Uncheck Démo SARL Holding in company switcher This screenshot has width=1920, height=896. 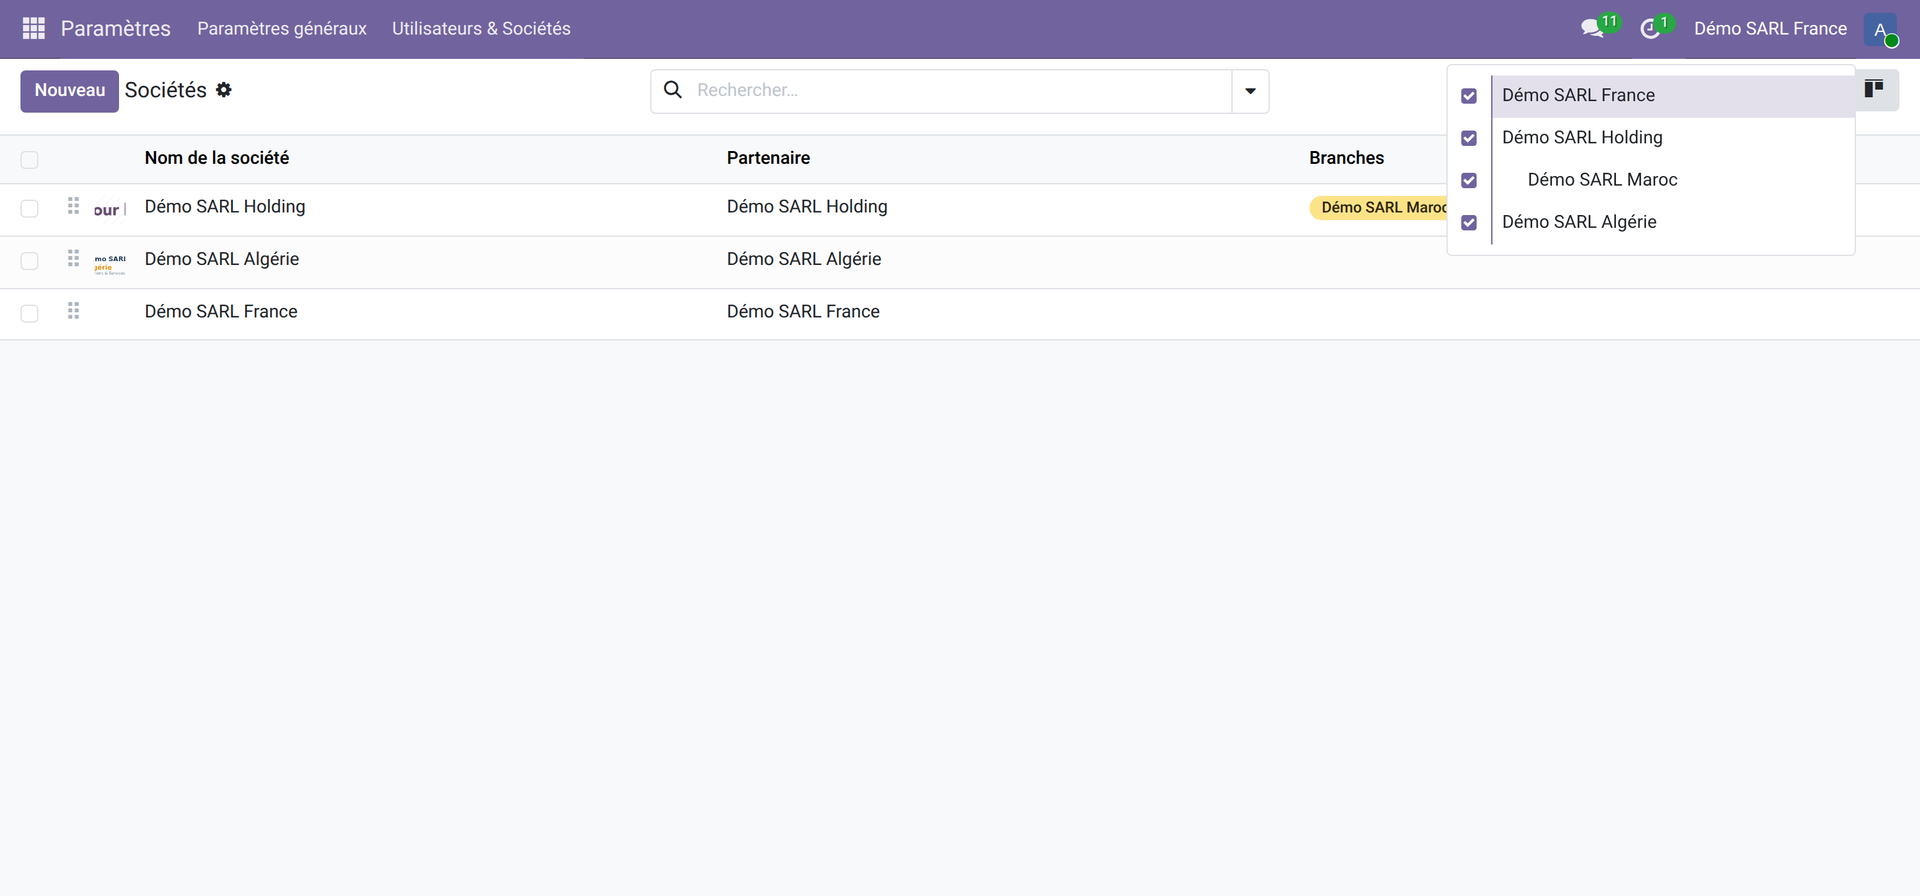(x=1469, y=138)
